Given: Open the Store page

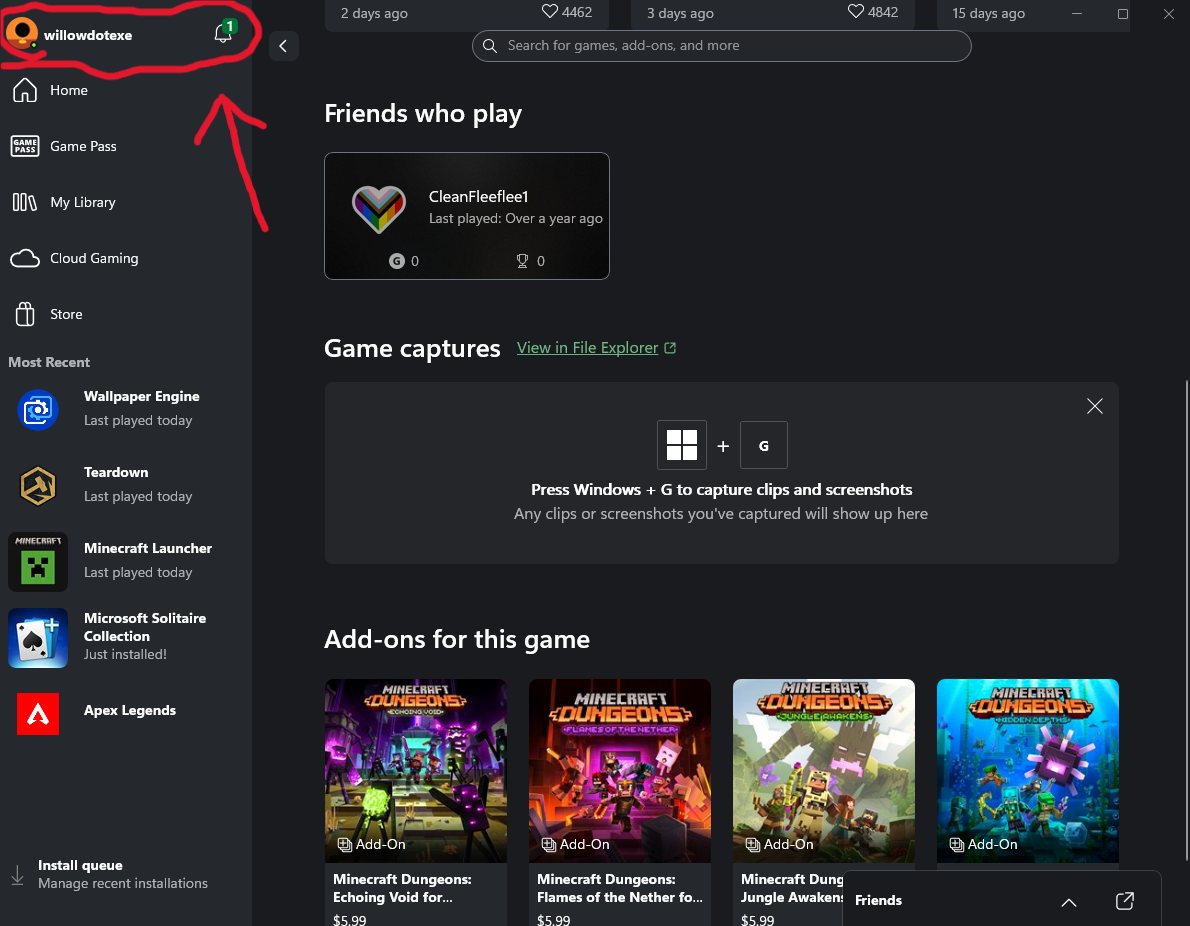Looking at the screenshot, I should point(65,314).
